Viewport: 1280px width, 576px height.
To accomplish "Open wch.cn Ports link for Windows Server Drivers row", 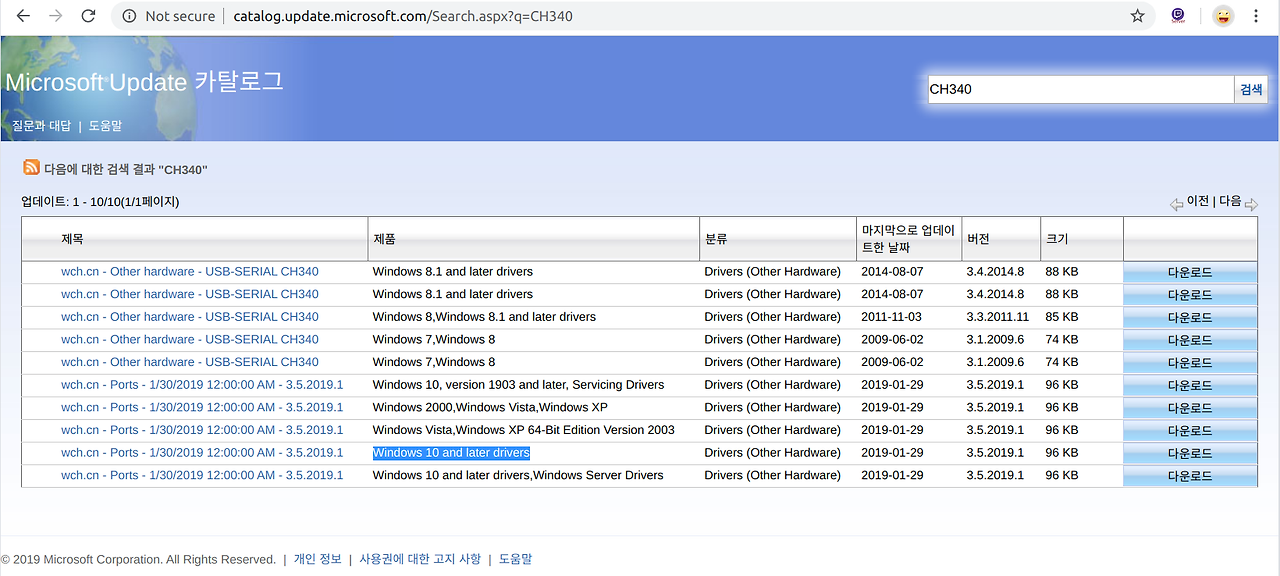I will click(202, 475).
